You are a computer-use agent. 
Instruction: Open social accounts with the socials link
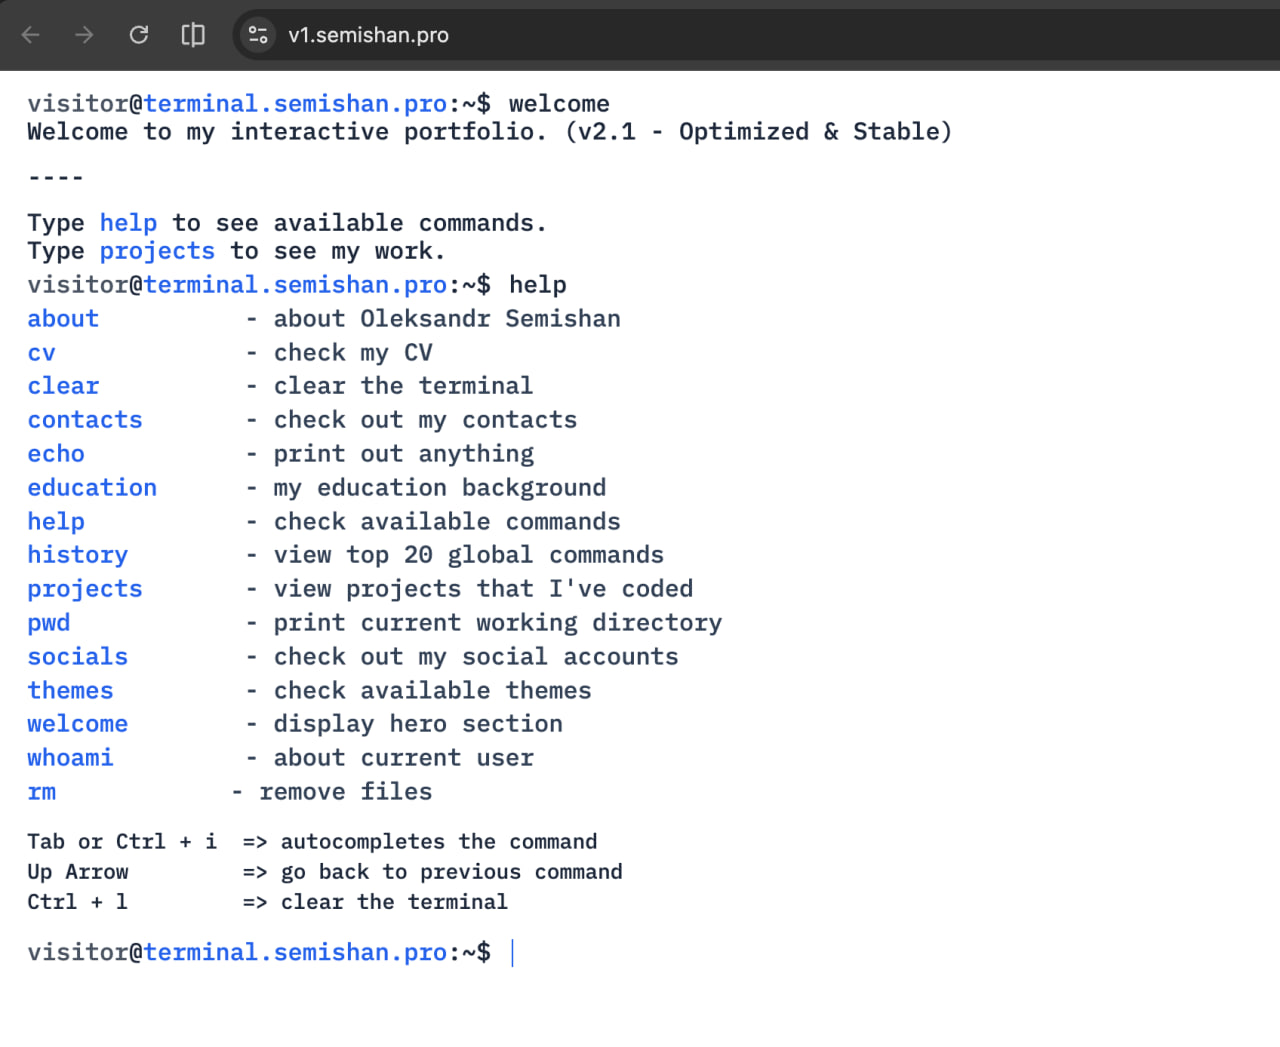point(77,656)
